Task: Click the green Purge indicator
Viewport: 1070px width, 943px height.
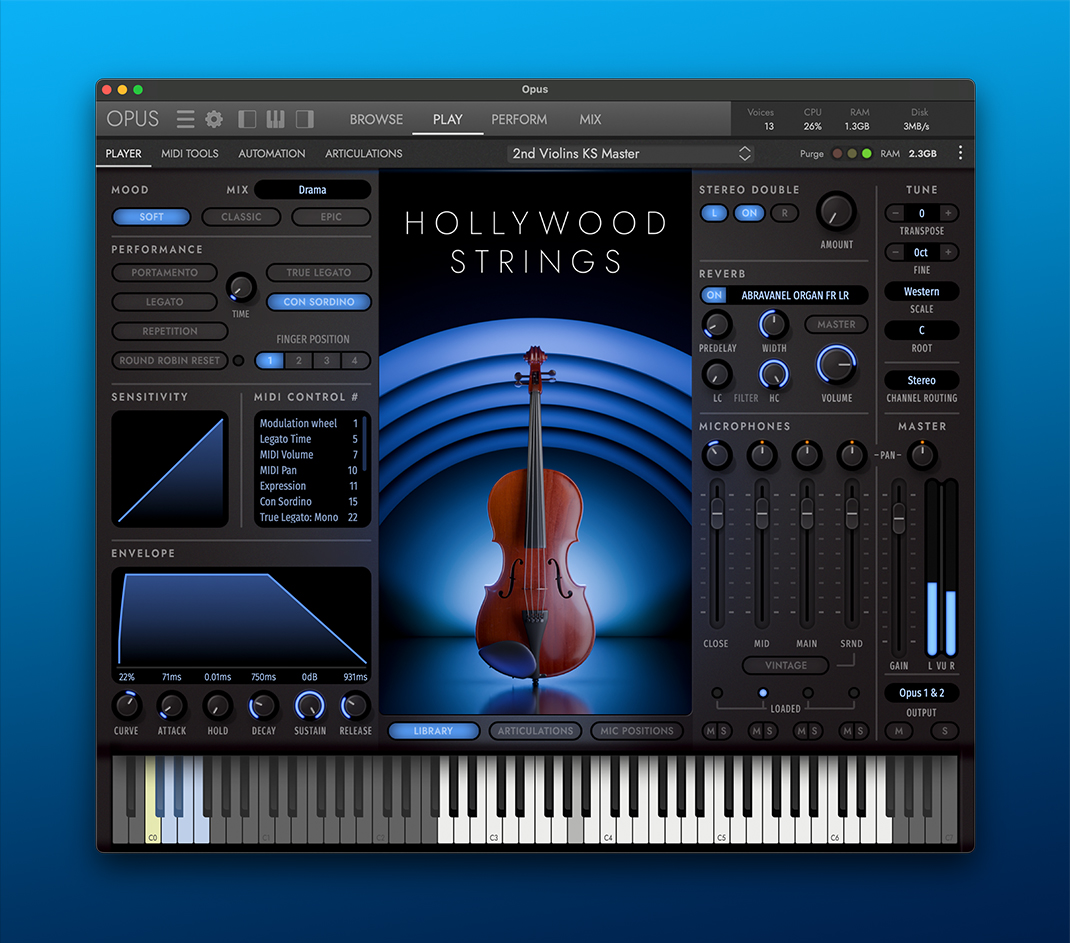Action: 867,154
